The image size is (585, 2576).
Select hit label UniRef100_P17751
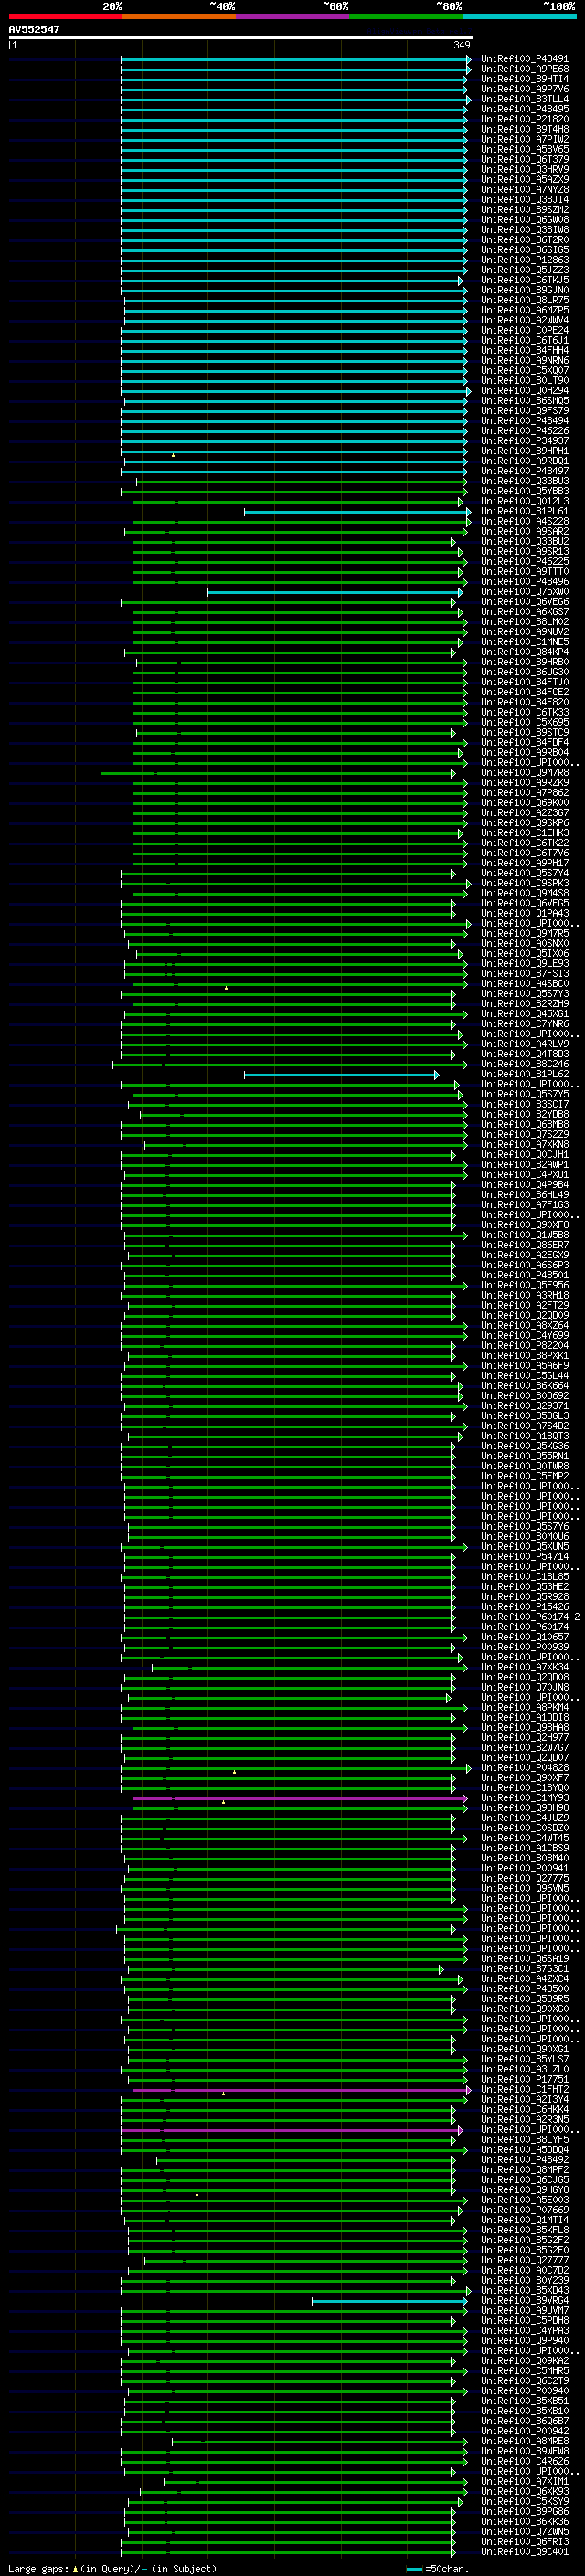[525, 2080]
